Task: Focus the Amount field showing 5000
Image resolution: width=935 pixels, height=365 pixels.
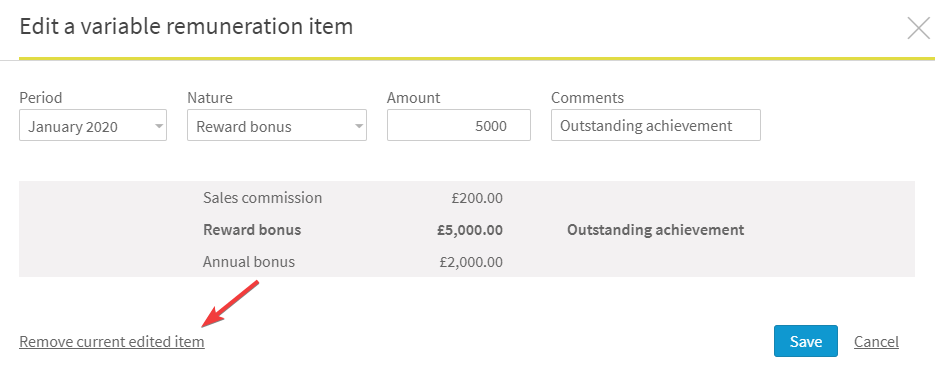Action: point(459,125)
